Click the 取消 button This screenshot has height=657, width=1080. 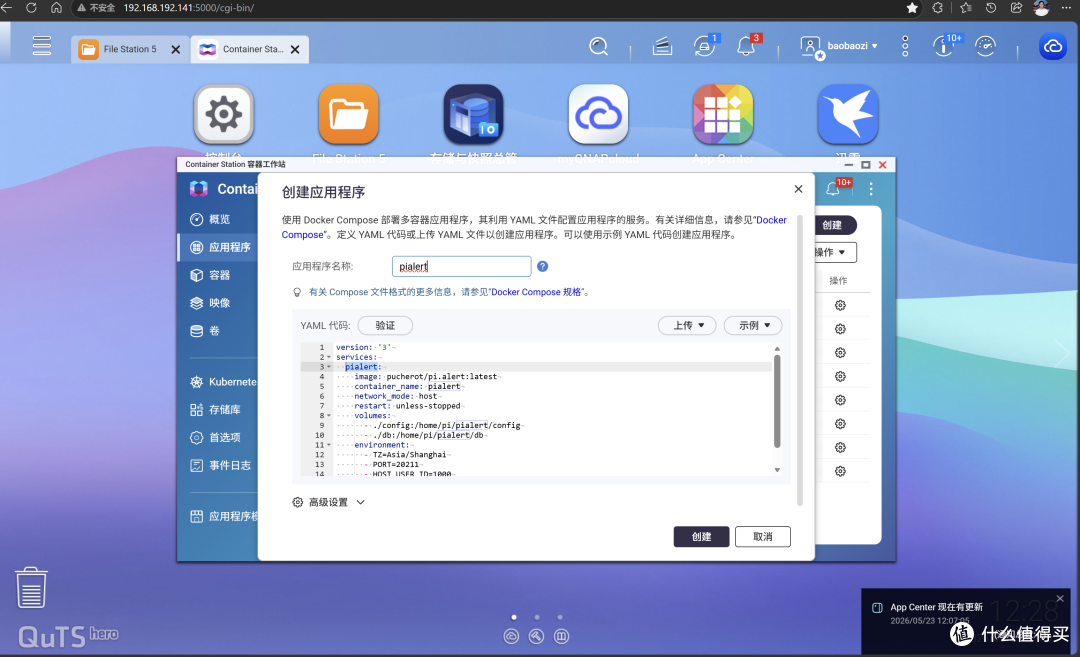point(762,536)
